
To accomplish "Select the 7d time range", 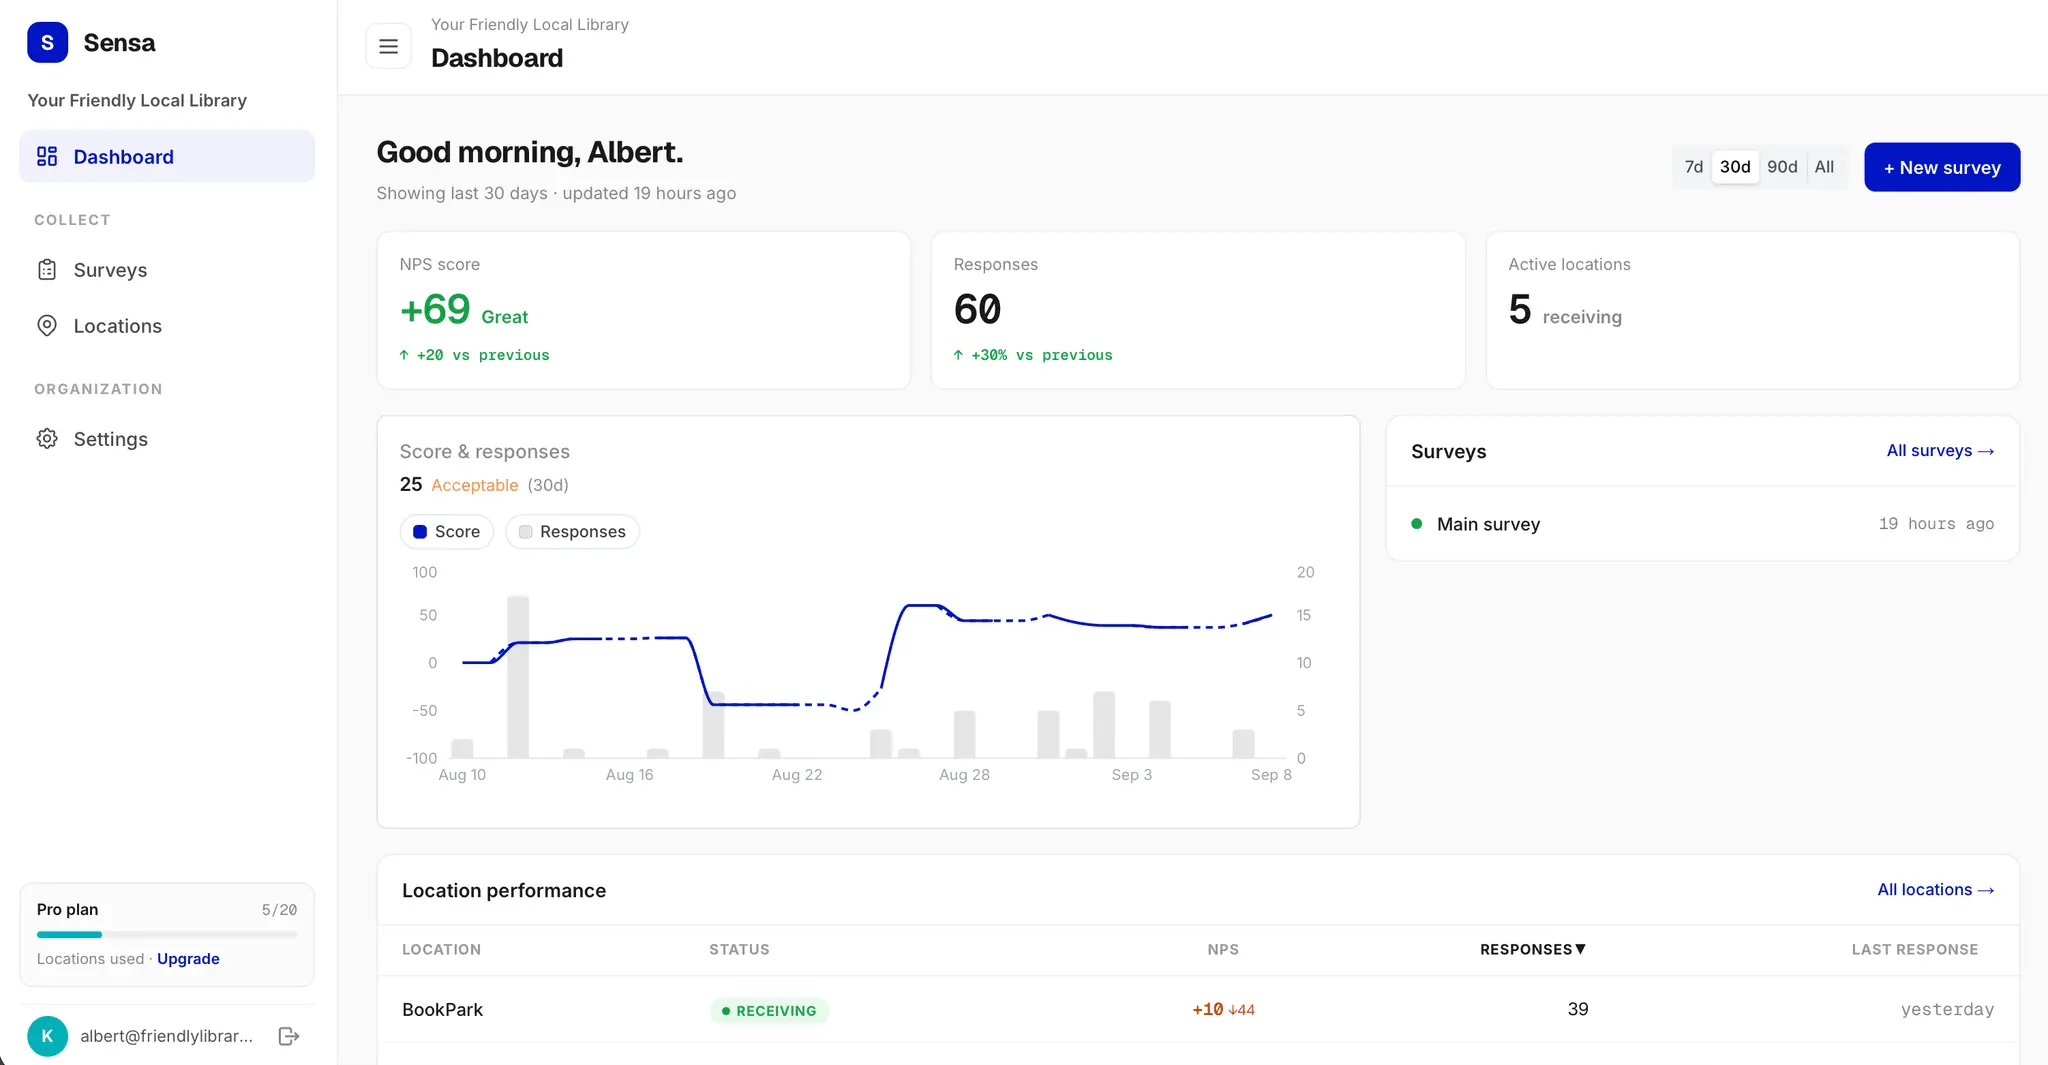I will [x=1694, y=167].
